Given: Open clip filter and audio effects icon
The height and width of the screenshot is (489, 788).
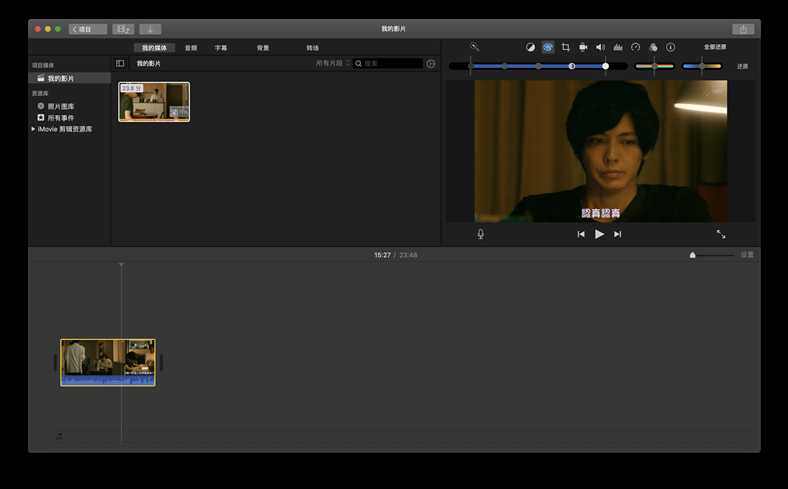Looking at the screenshot, I should pyautogui.click(x=653, y=47).
